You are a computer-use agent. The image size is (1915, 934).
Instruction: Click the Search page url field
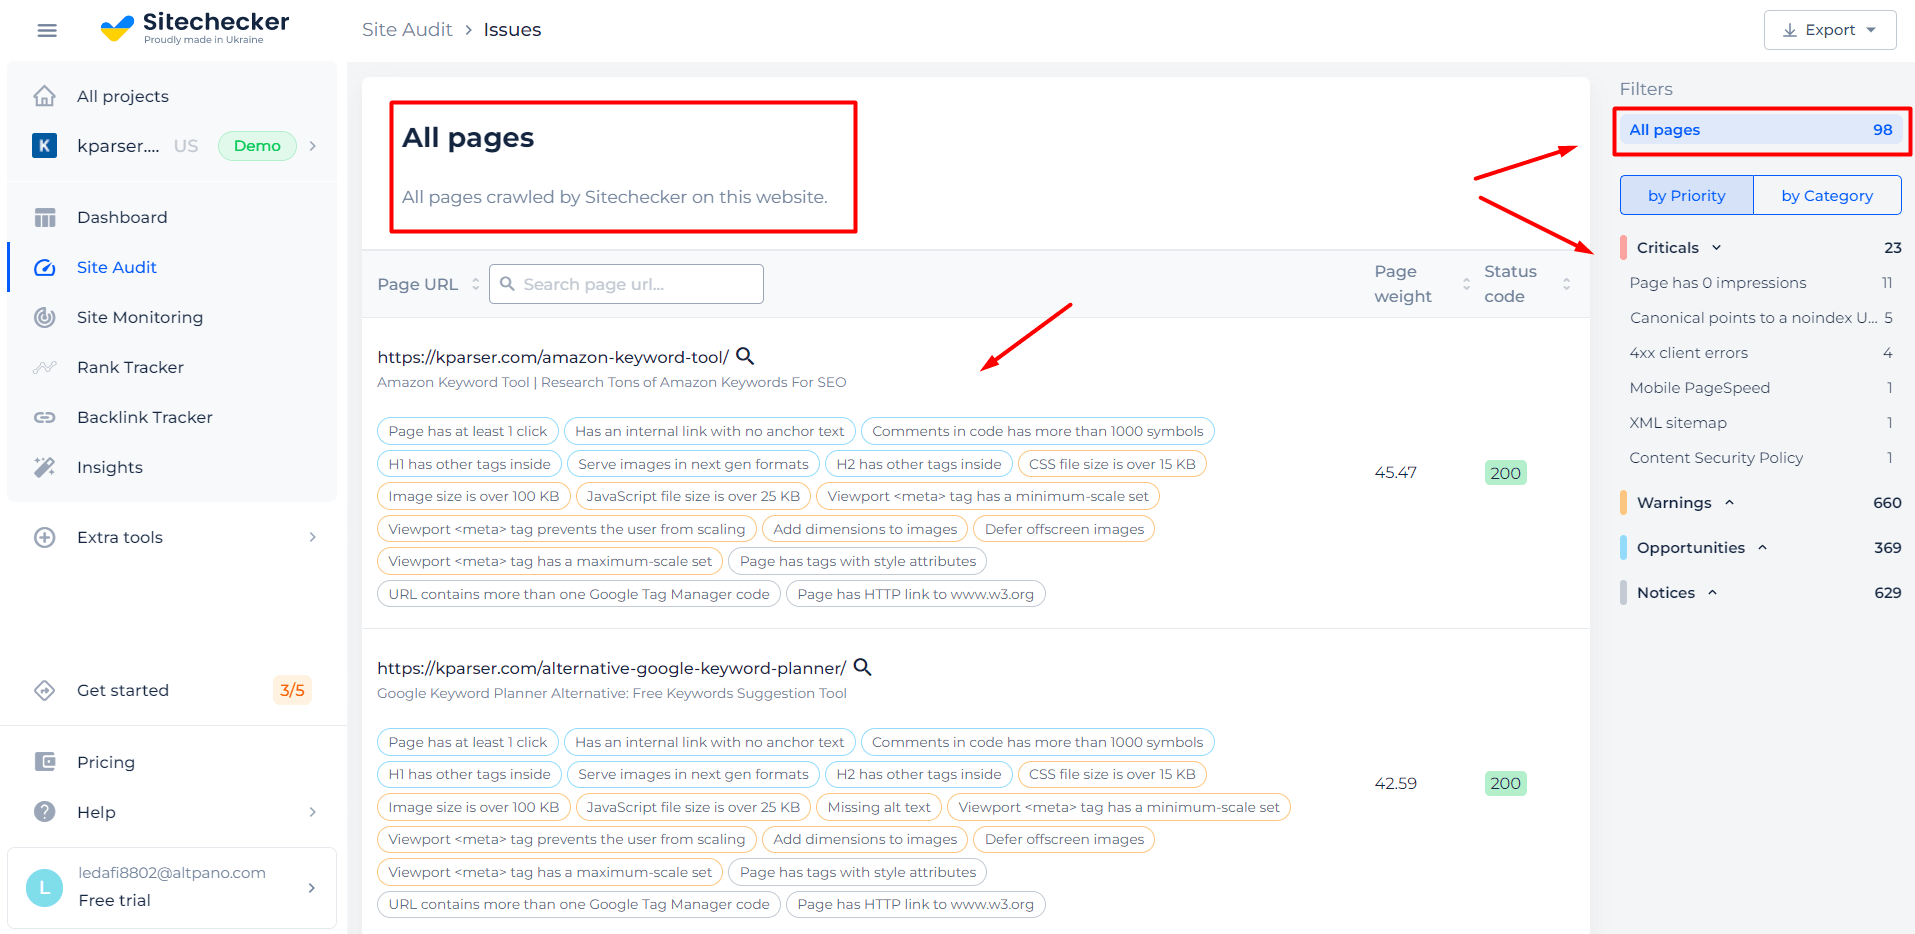click(x=626, y=284)
